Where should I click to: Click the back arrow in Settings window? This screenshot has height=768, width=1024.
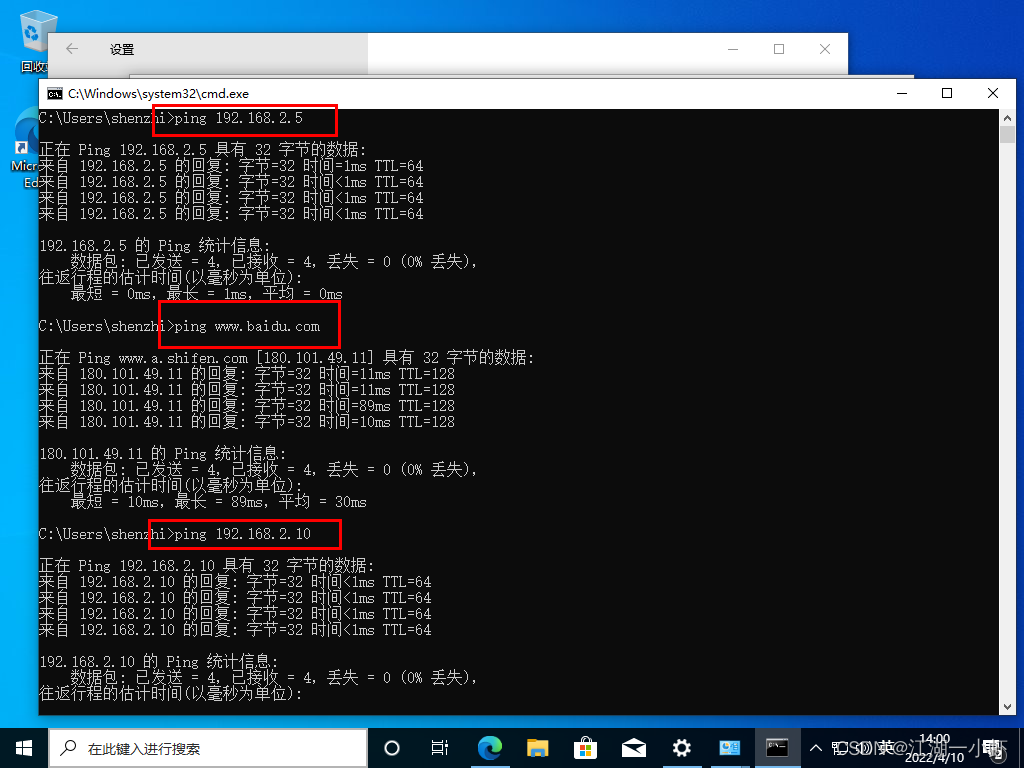[x=72, y=49]
